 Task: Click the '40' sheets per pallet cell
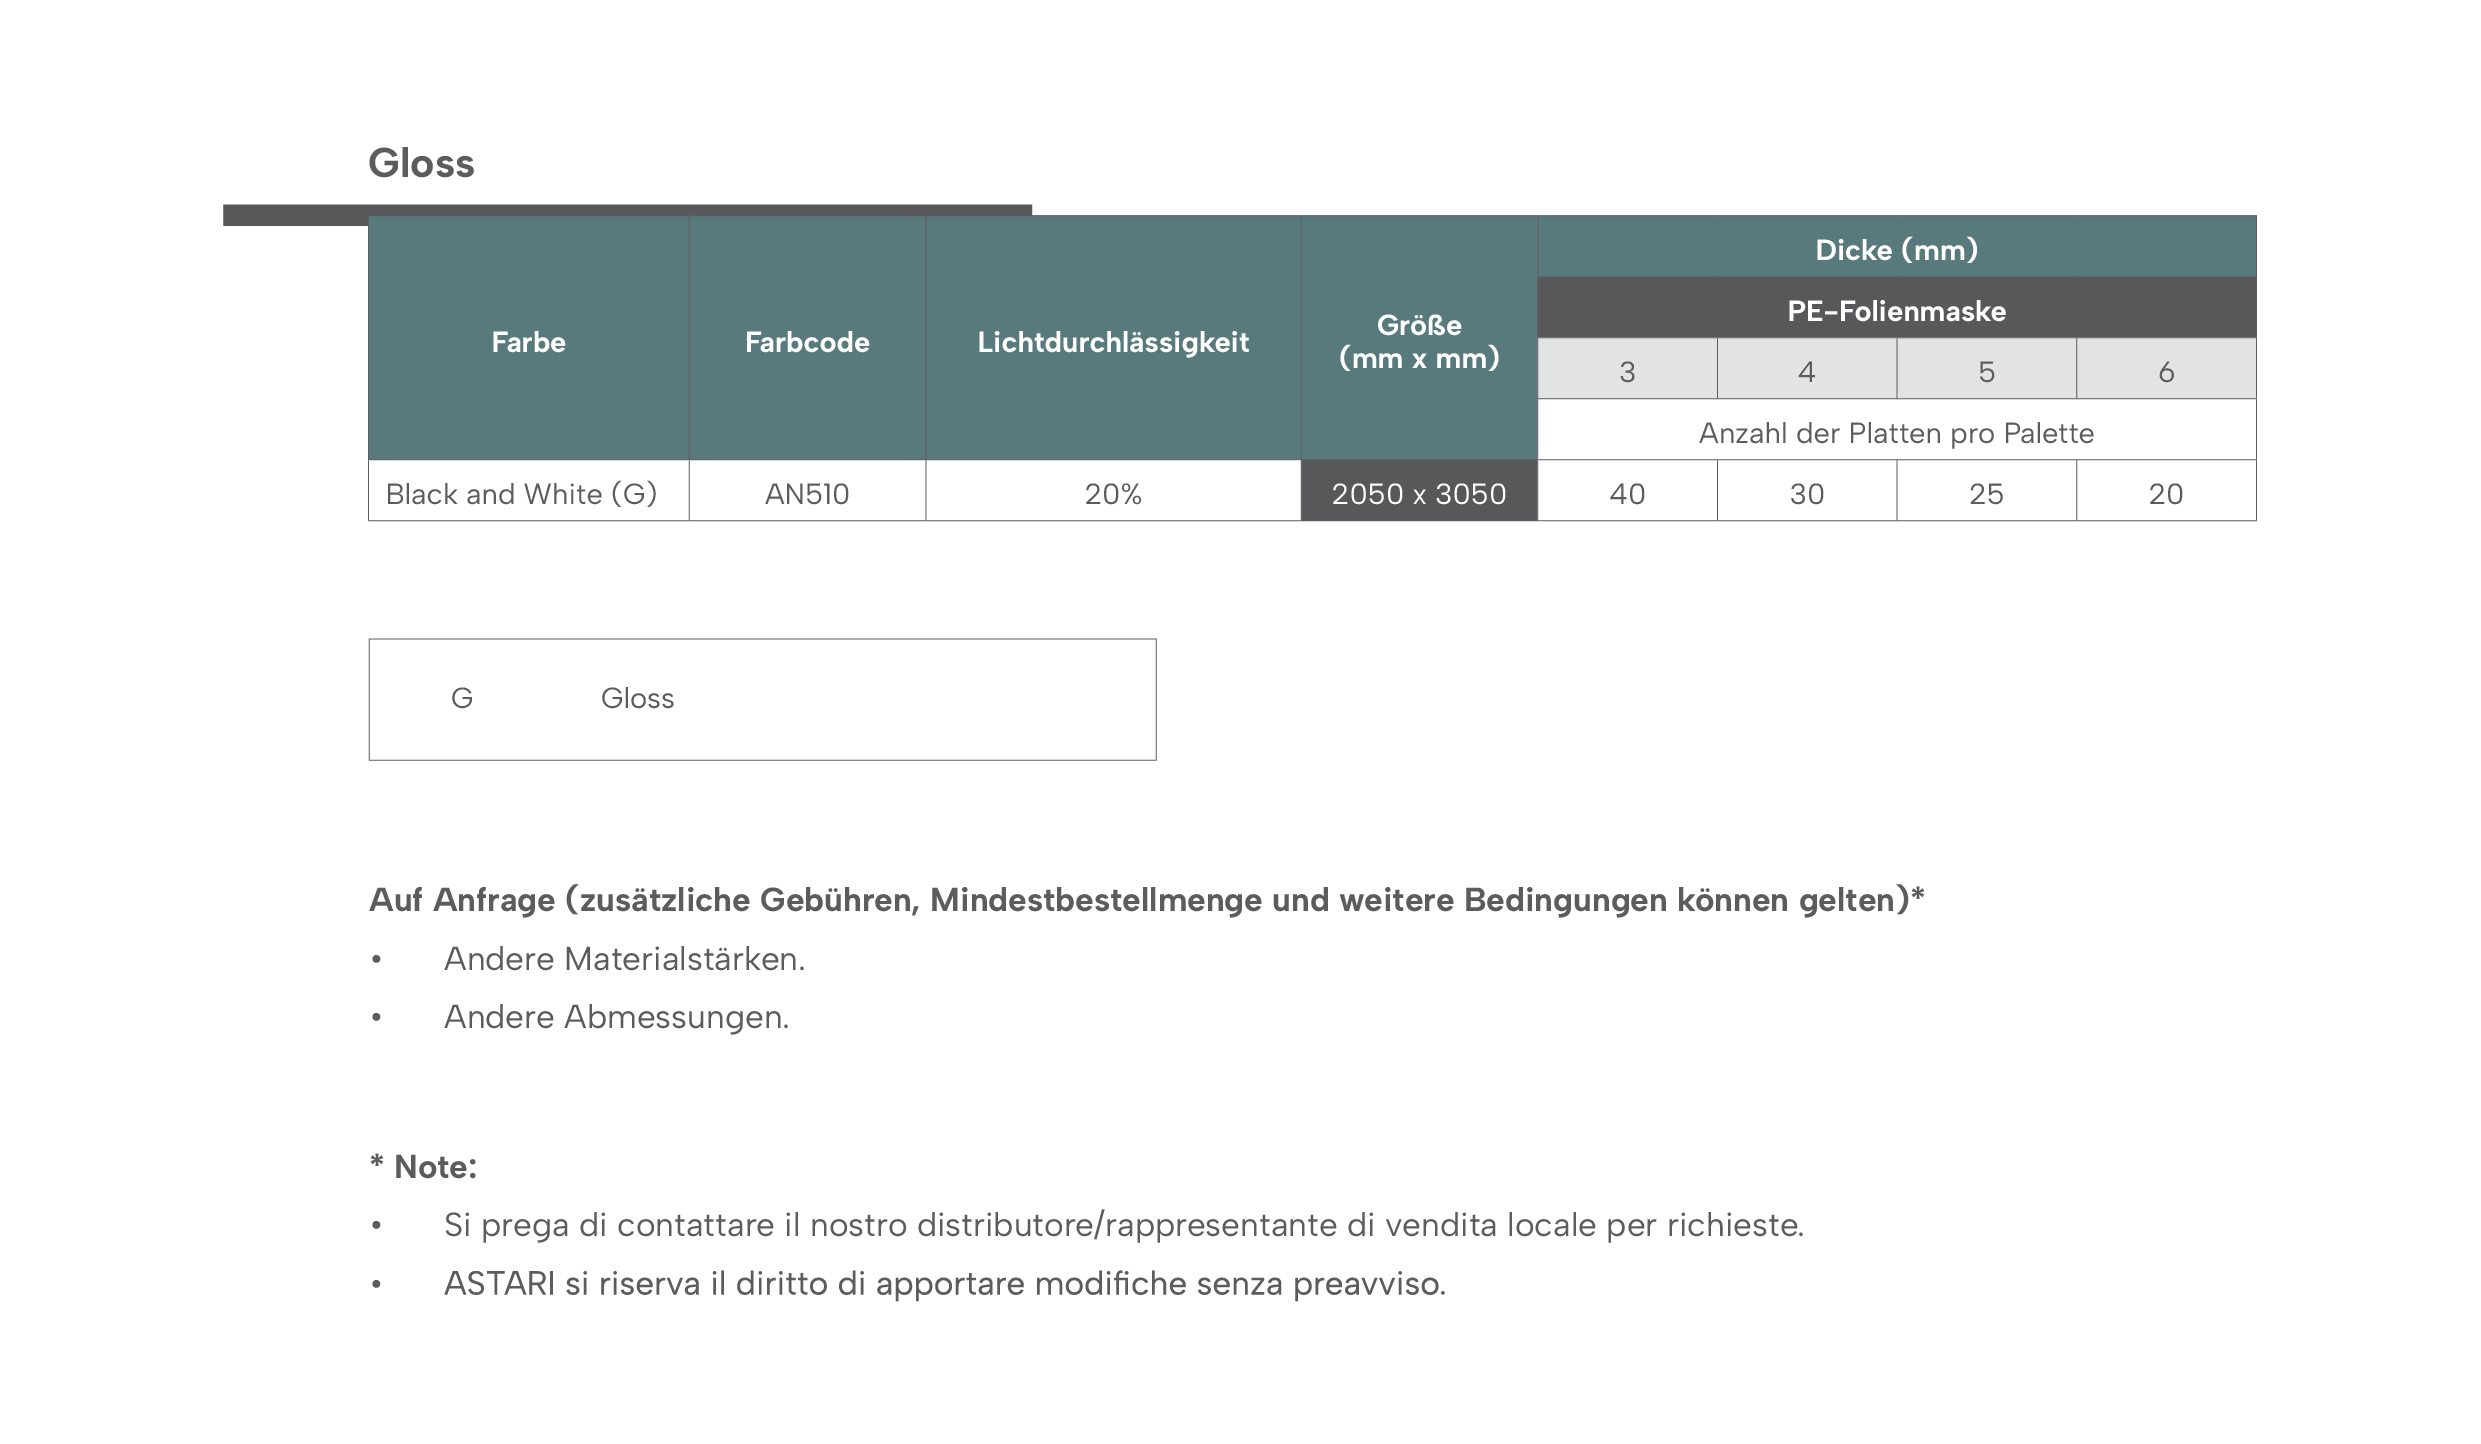(1627, 491)
